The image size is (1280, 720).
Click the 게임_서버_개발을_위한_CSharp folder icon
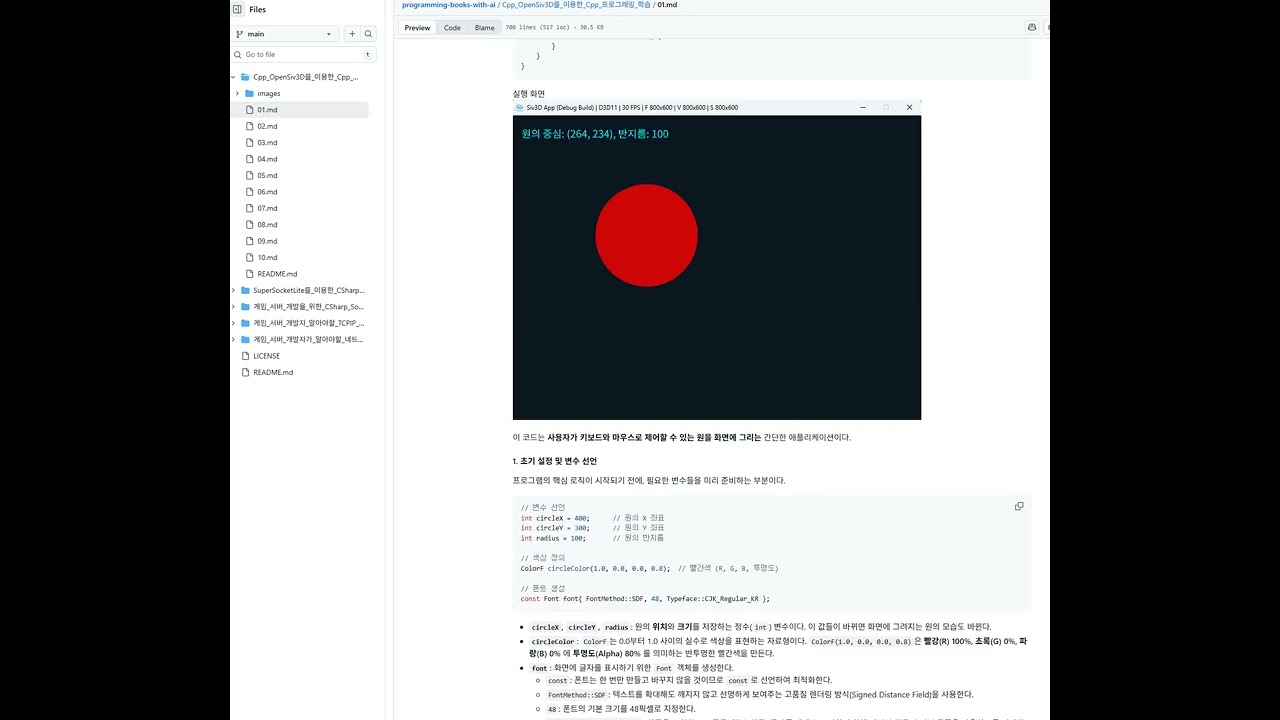(x=245, y=307)
